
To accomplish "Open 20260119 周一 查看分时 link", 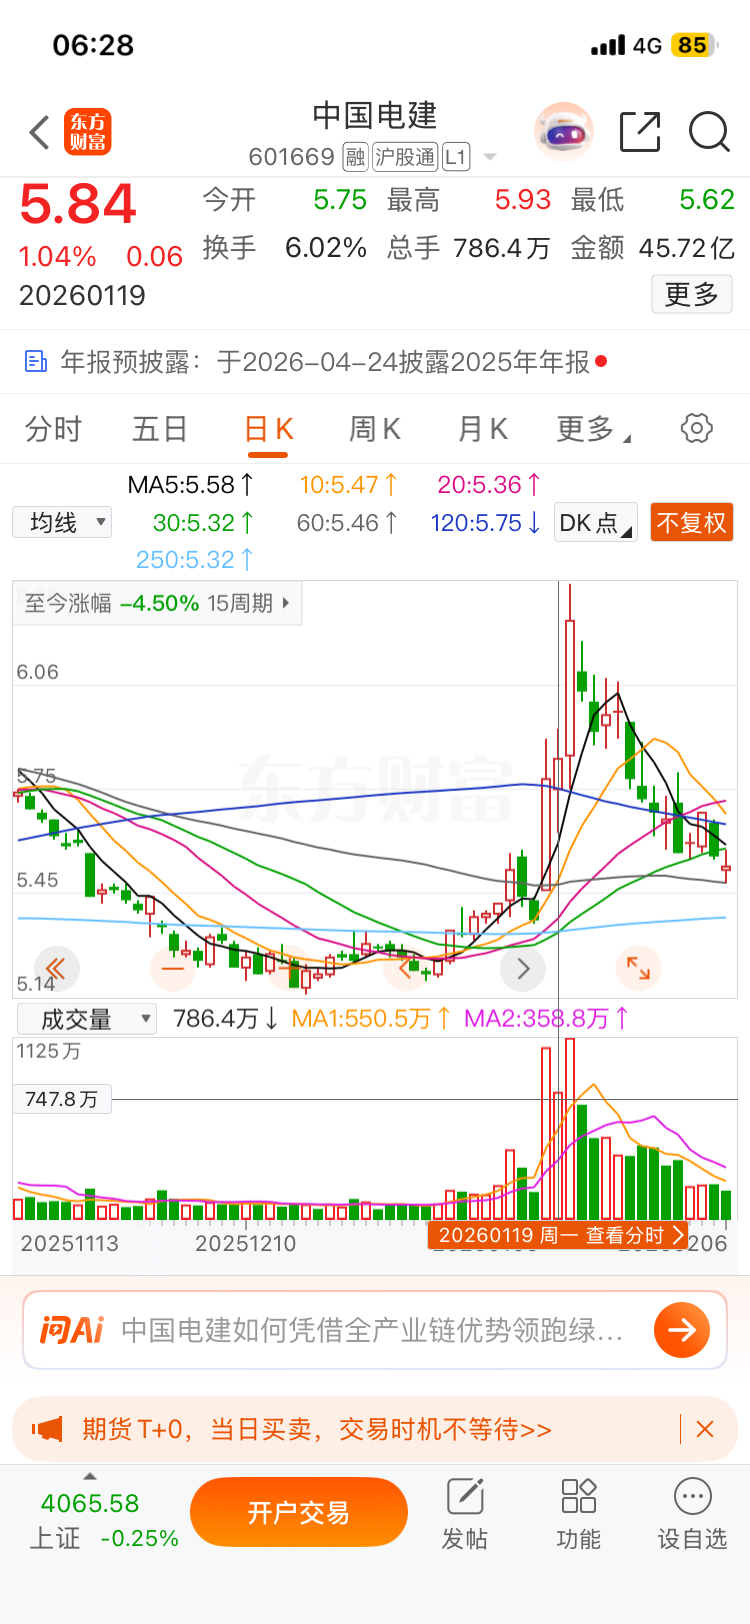I will (x=558, y=1235).
